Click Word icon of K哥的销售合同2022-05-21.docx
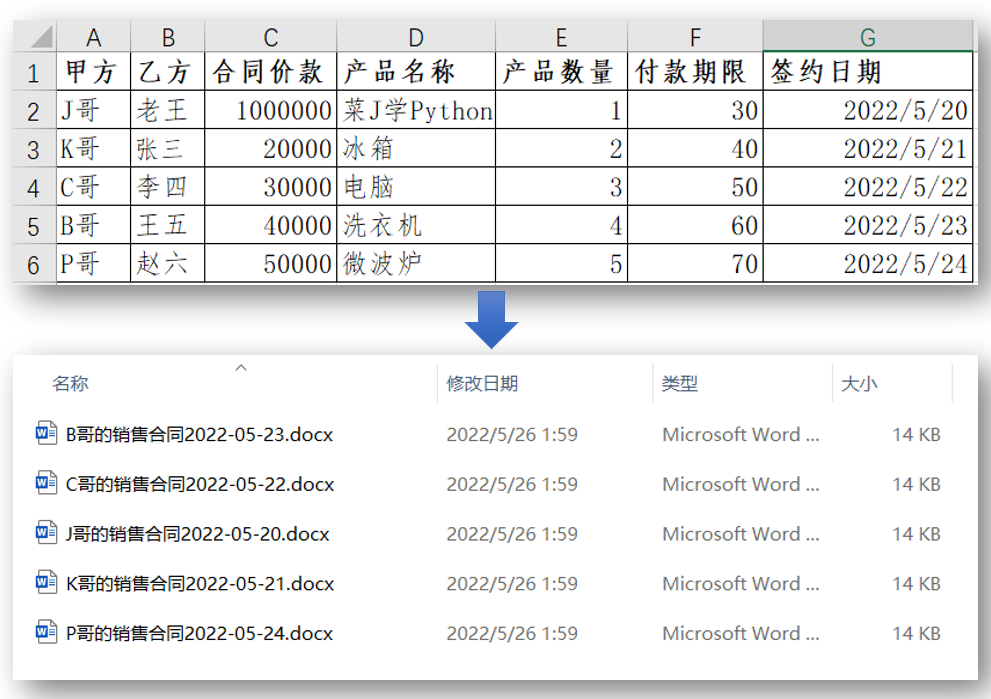The image size is (991, 699). pyautogui.click(x=46, y=583)
